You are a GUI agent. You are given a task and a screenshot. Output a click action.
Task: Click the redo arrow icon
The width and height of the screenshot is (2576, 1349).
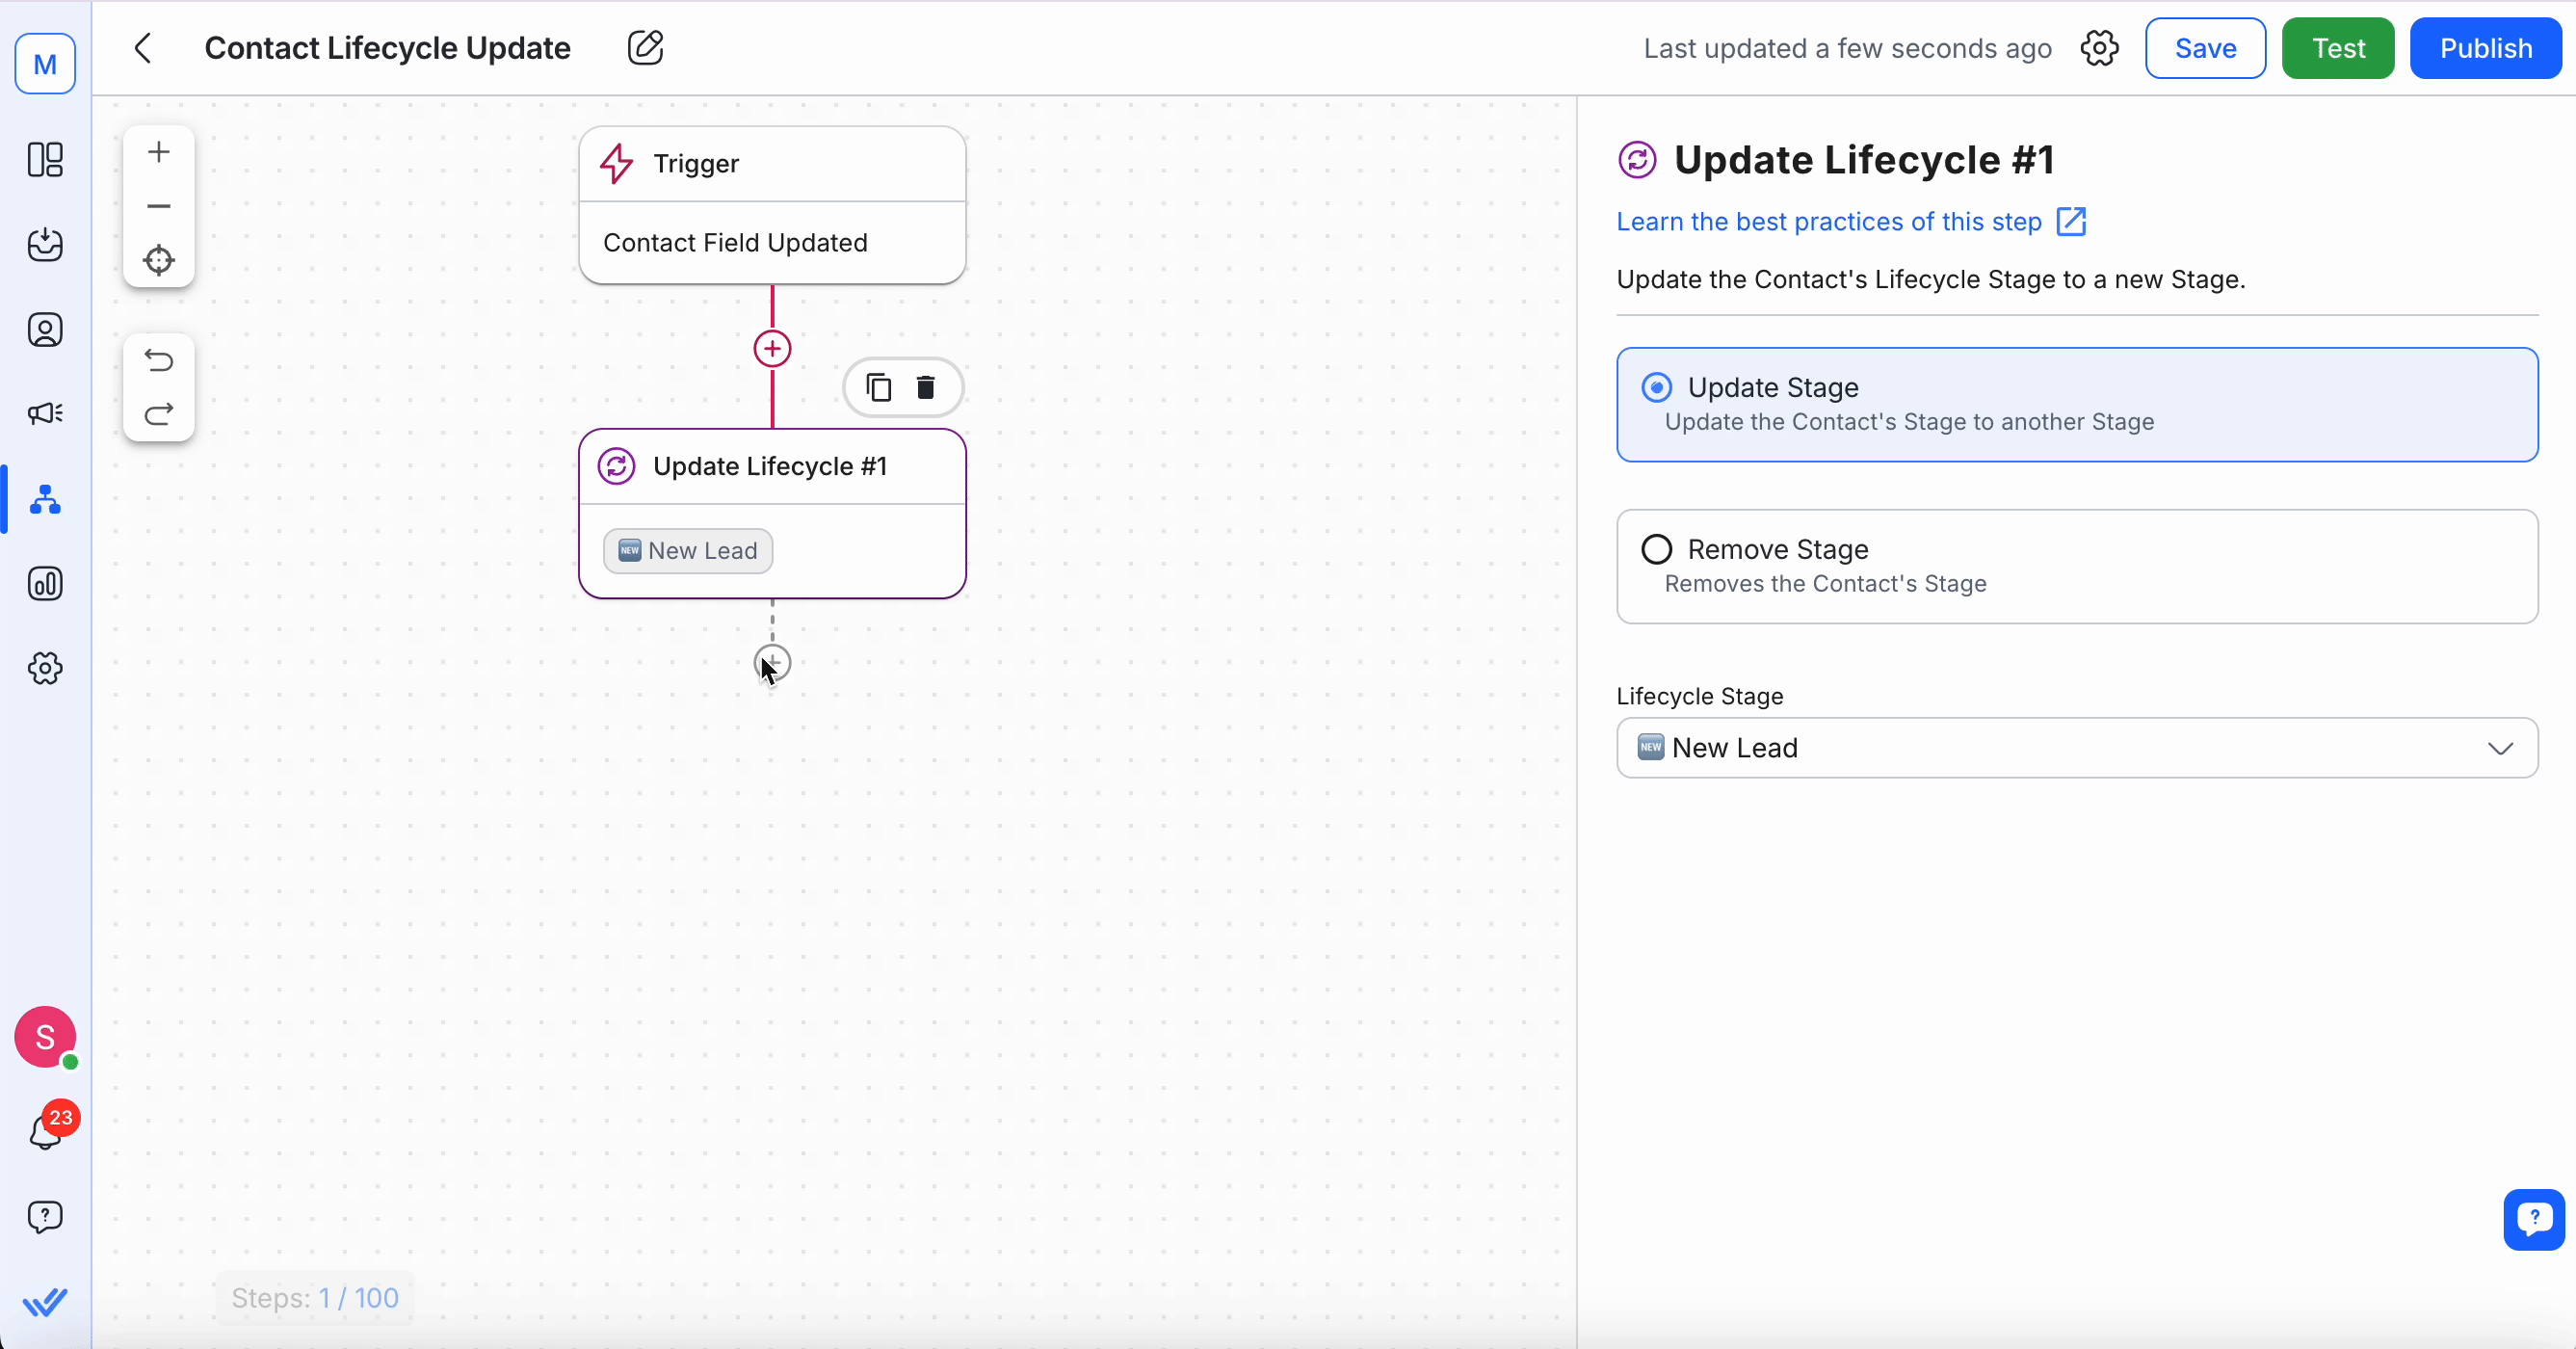pyautogui.click(x=158, y=414)
